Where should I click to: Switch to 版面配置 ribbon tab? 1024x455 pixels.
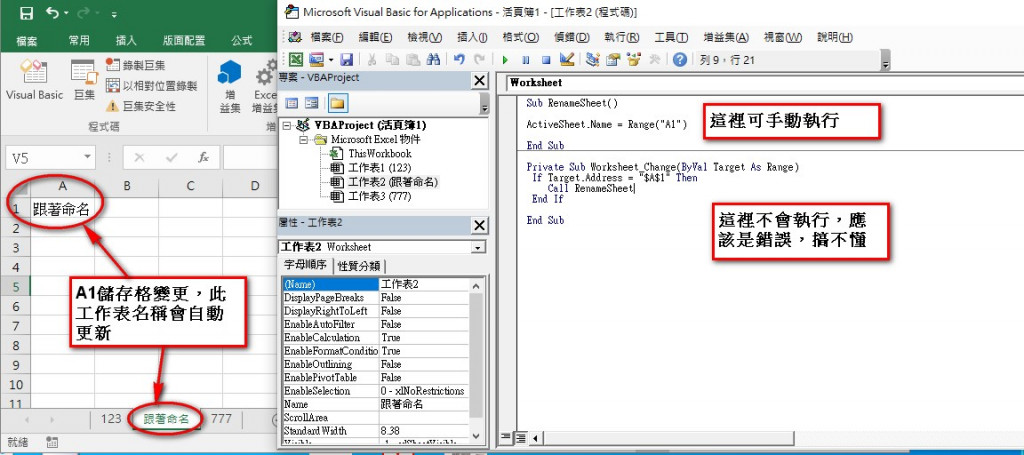point(184,40)
